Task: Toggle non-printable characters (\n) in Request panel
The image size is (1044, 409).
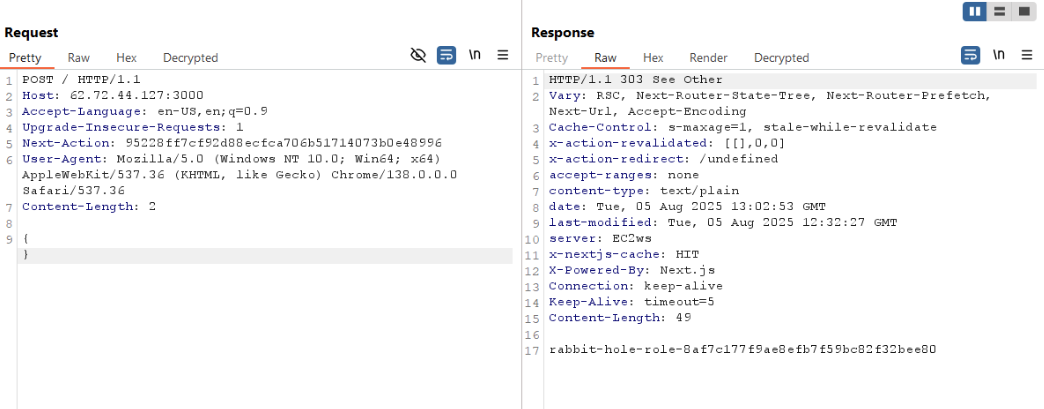Action: pos(475,55)
